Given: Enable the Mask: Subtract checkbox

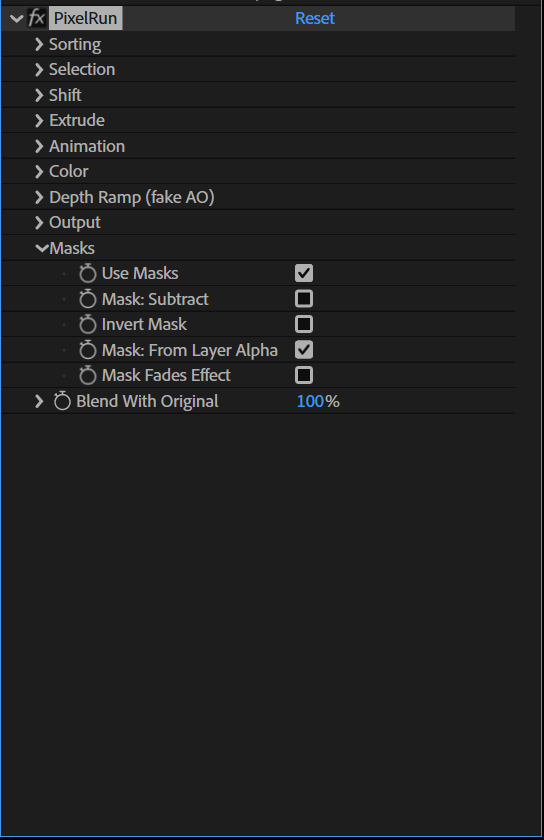Looking at the screenshot, I should pyautogui.click(x=304, y=298).
